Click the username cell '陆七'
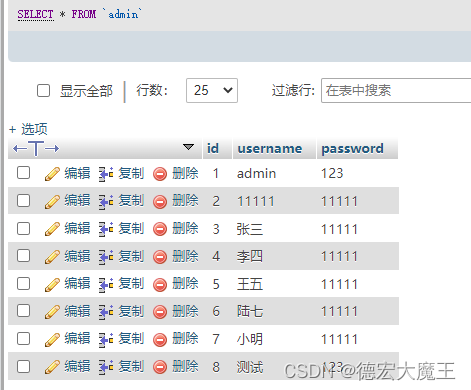This screenshot has height=390, width=471. [250, 312]
